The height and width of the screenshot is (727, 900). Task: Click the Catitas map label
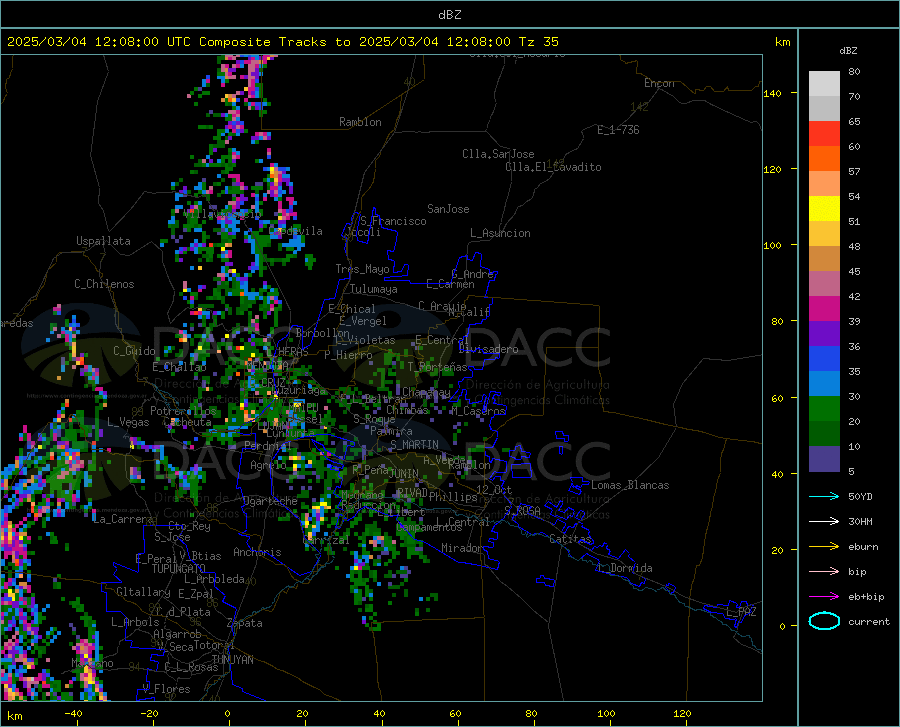570,539
